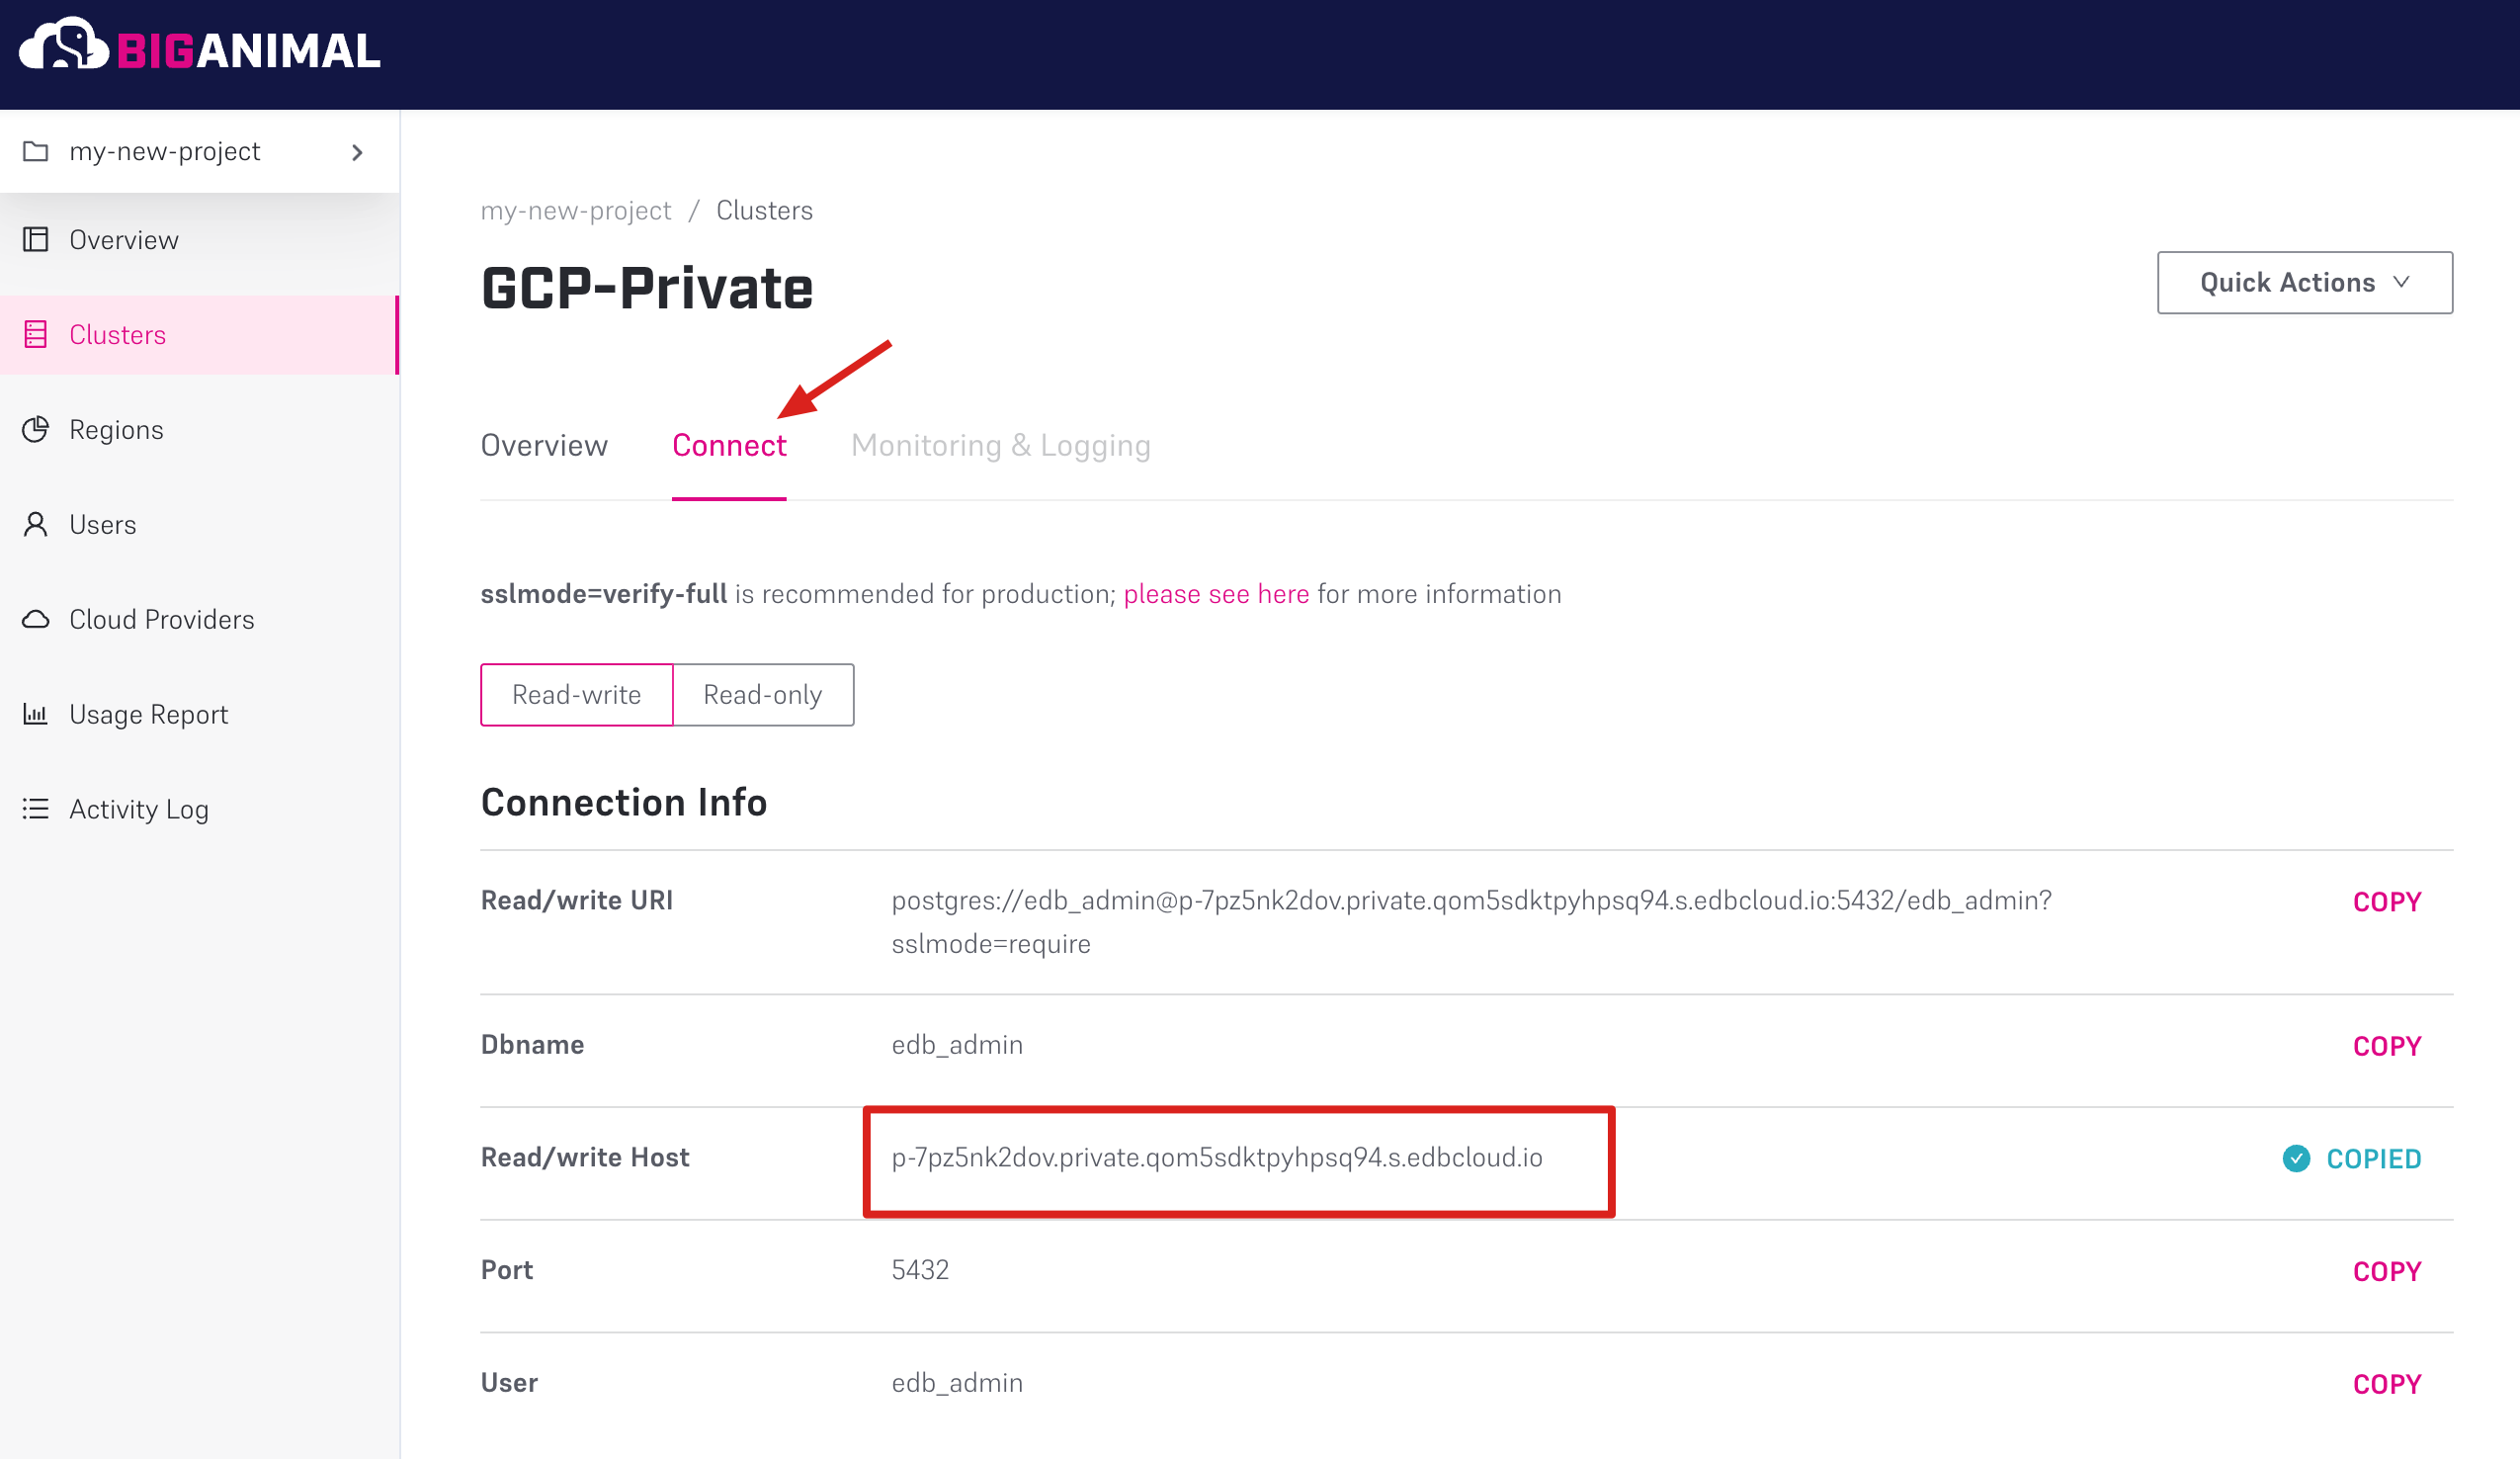Select the Clusters server icon in sidebar

coord(36,334)
